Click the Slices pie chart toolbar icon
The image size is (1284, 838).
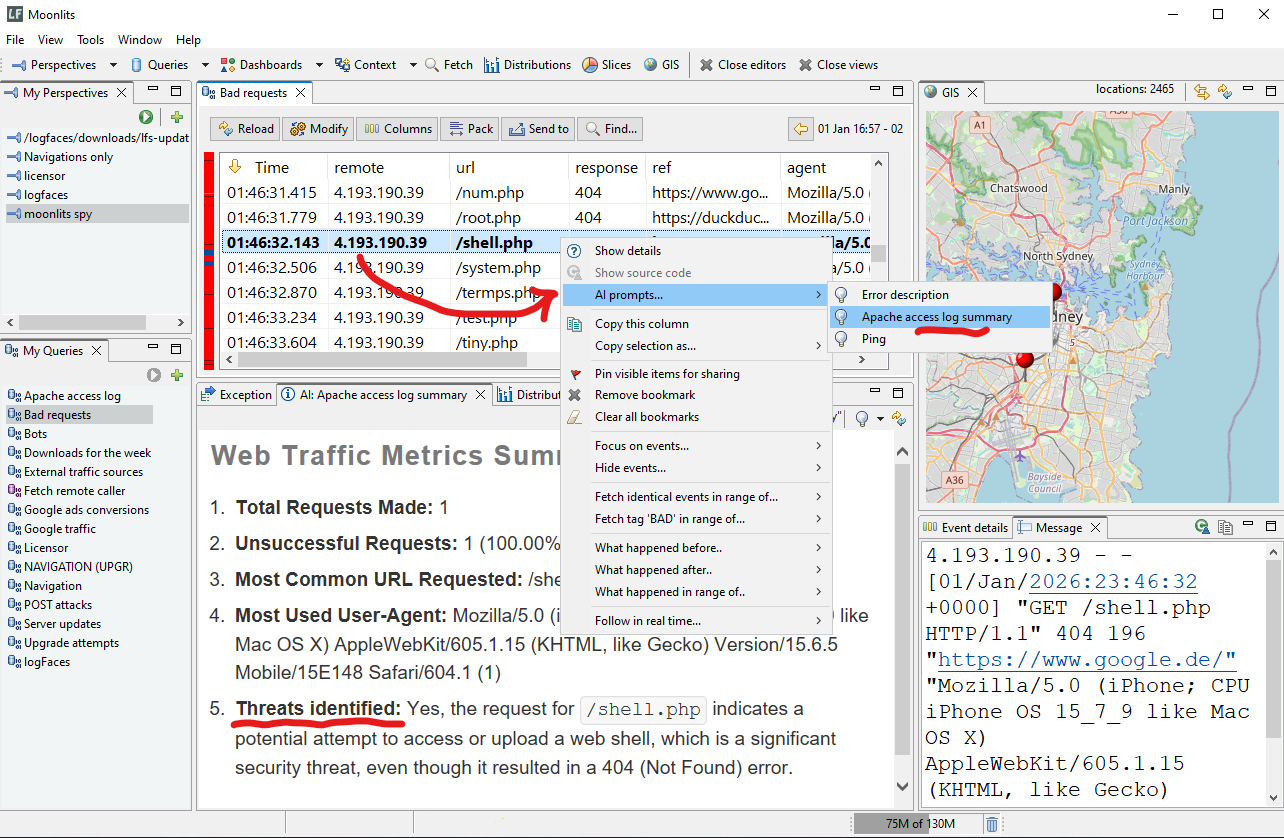[590, 65]
